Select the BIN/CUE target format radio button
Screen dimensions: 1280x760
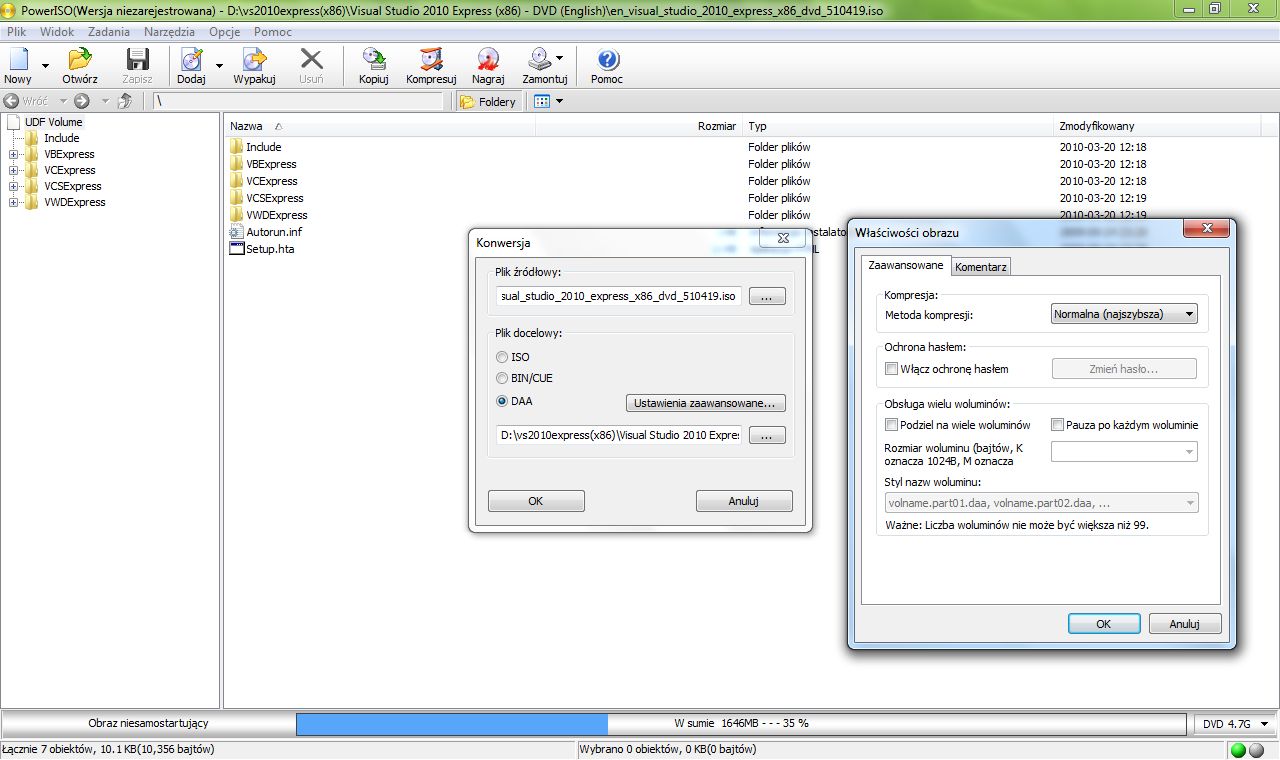click(502, 379)
